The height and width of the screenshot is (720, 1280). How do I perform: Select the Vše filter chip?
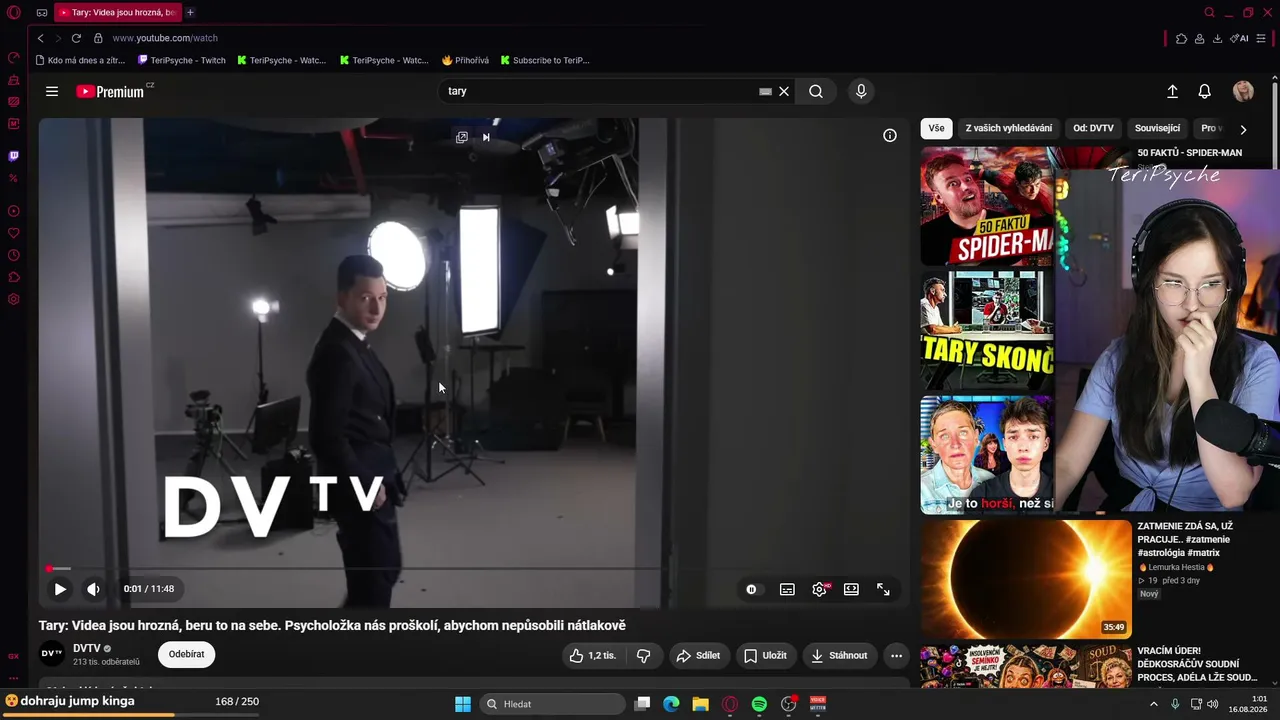coord(936,128)
